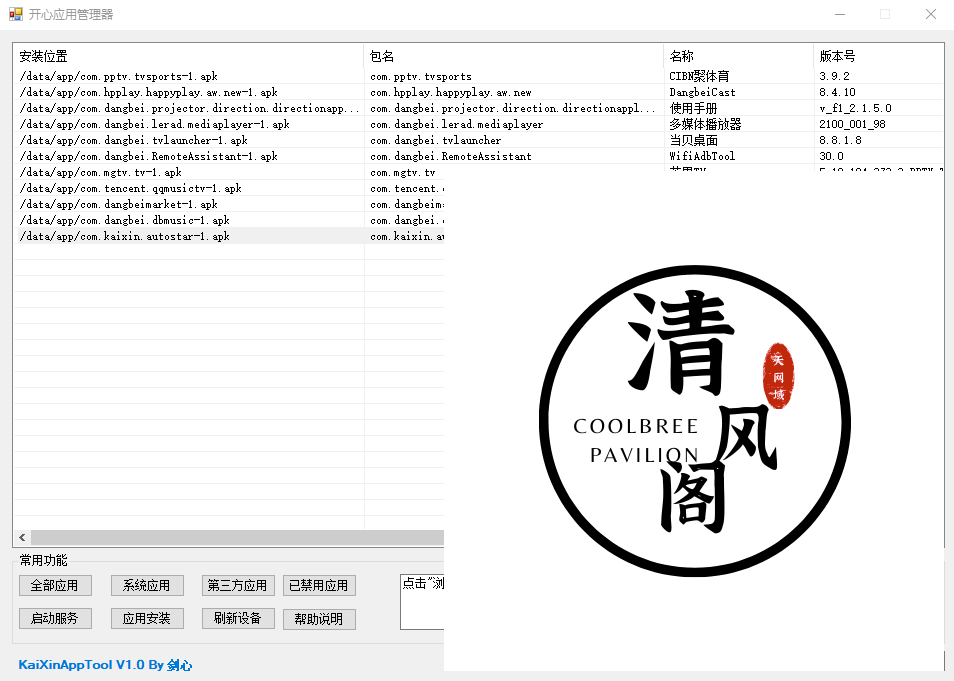Screen dimensions: 954x681
Task: Sort by 包名 column header
Action: [x=513, y=56]
